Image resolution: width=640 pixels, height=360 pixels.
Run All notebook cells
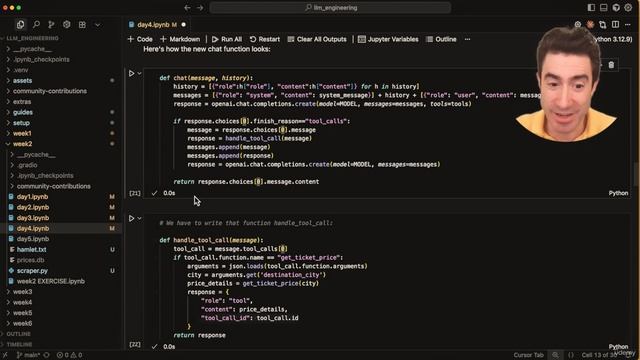click(x=227, y=39)
